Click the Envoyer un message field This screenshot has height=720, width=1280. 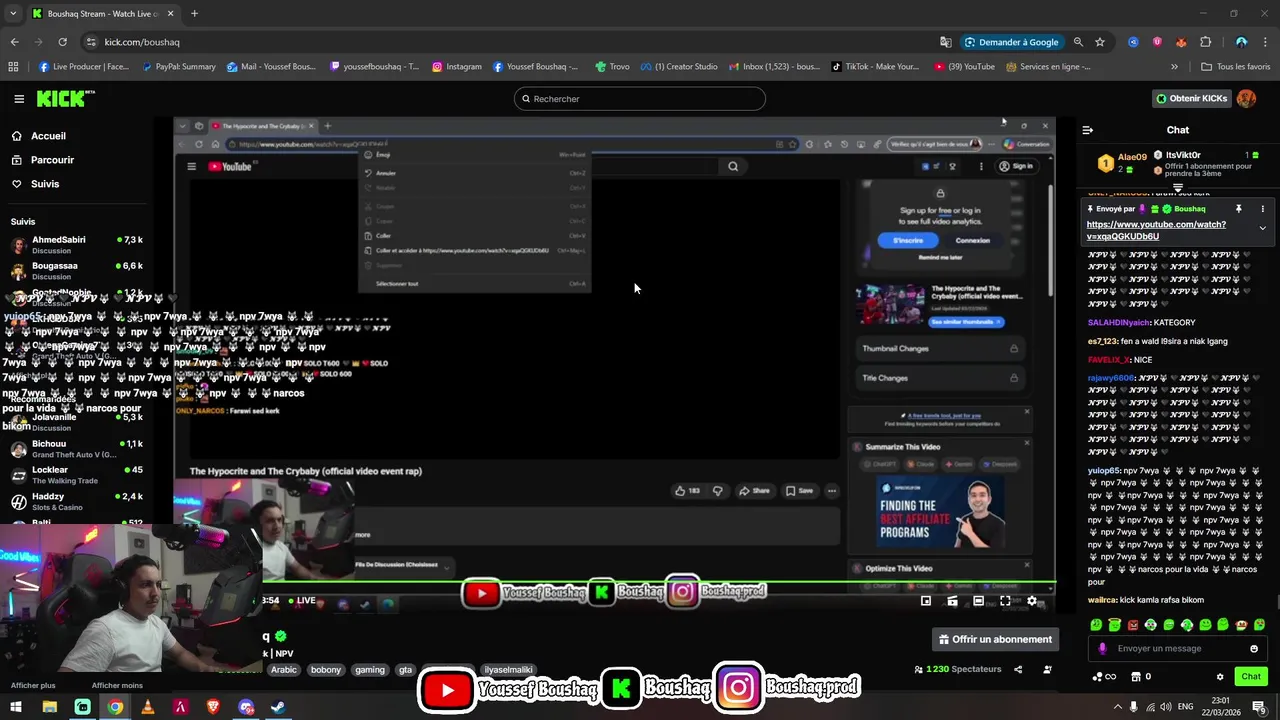tap(1178, 648)
